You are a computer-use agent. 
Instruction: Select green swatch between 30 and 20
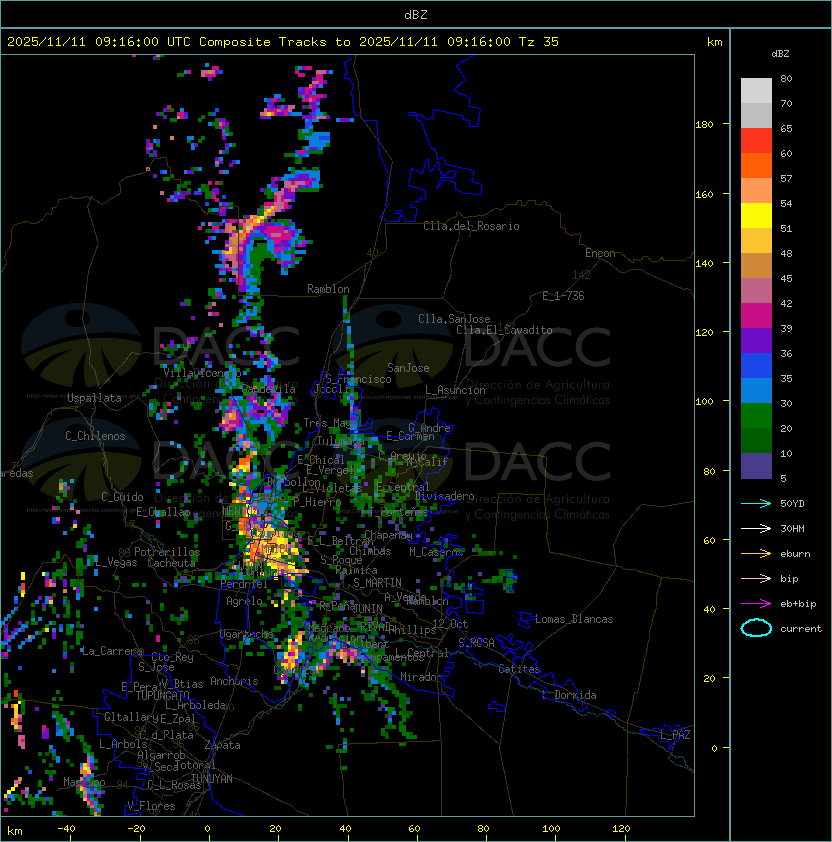[x=756, y=416]
